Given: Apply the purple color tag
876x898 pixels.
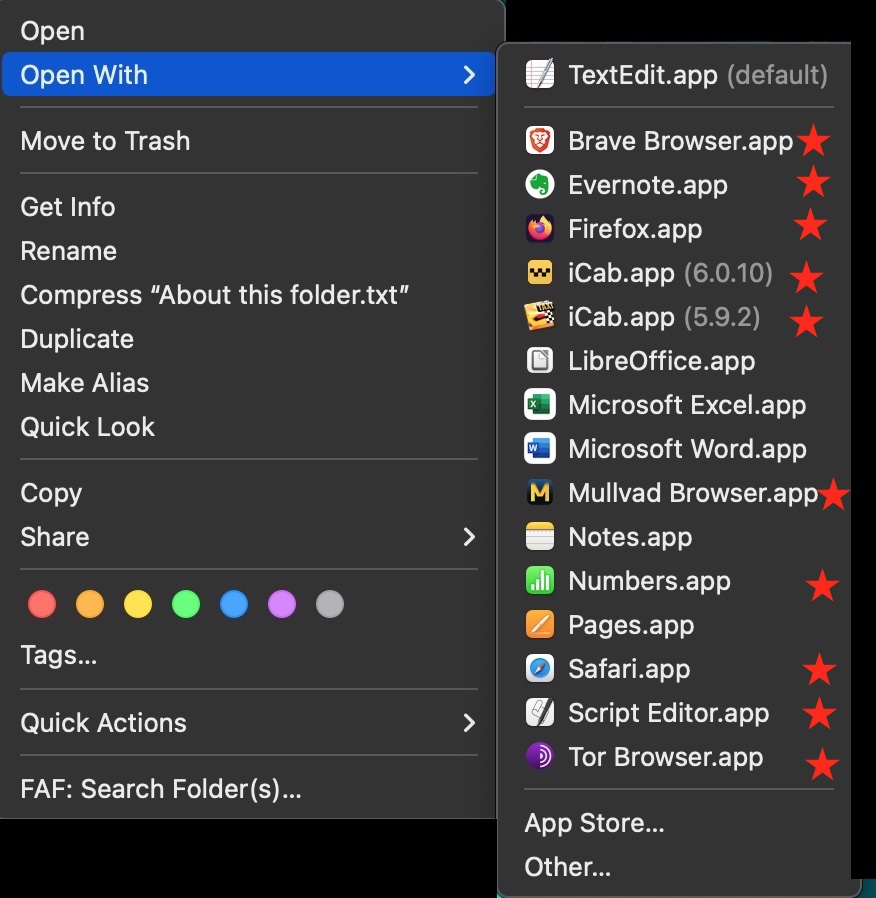Looking at the screenshot, I should [282, 604].
